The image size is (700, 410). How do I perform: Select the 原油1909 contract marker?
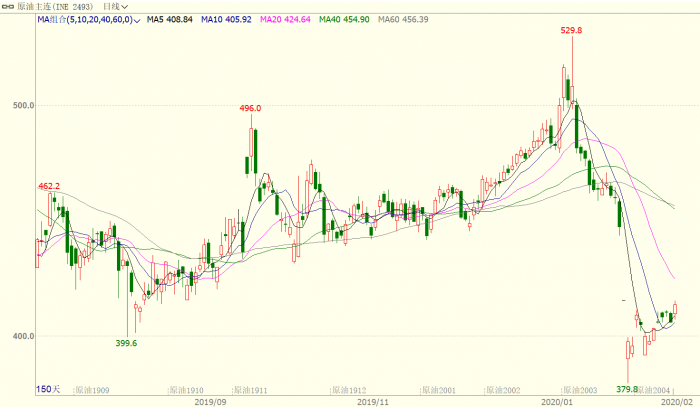click(x=92, y=389)
